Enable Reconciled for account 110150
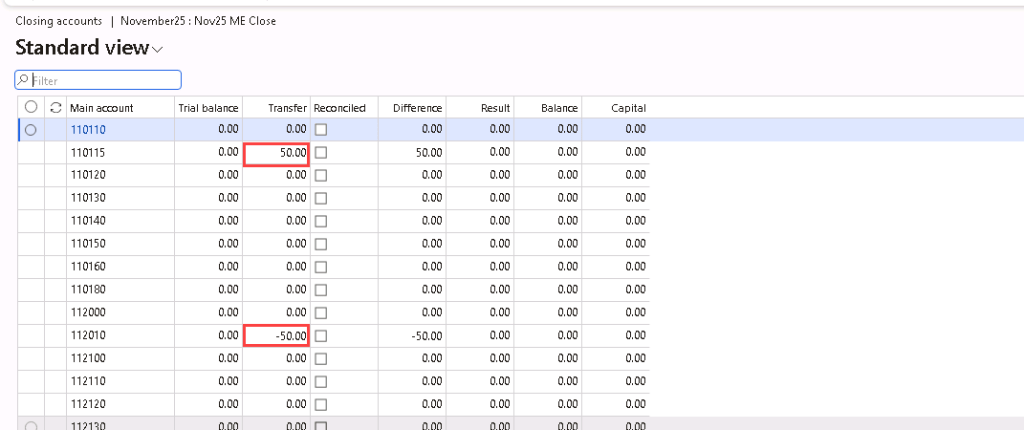This screenshot has width=1024, height=430. point(321,244)
